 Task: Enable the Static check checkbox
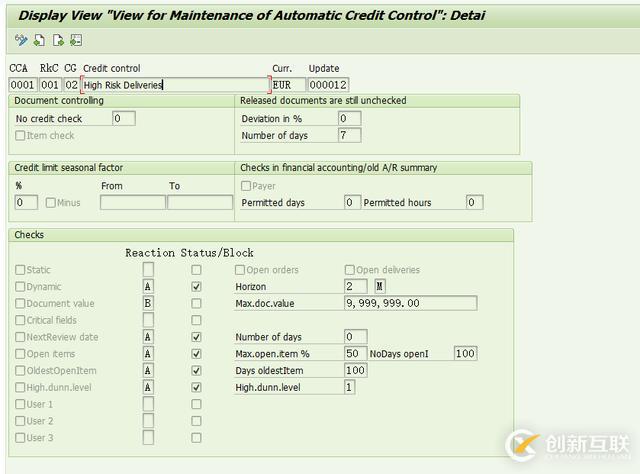pos(20,270)
